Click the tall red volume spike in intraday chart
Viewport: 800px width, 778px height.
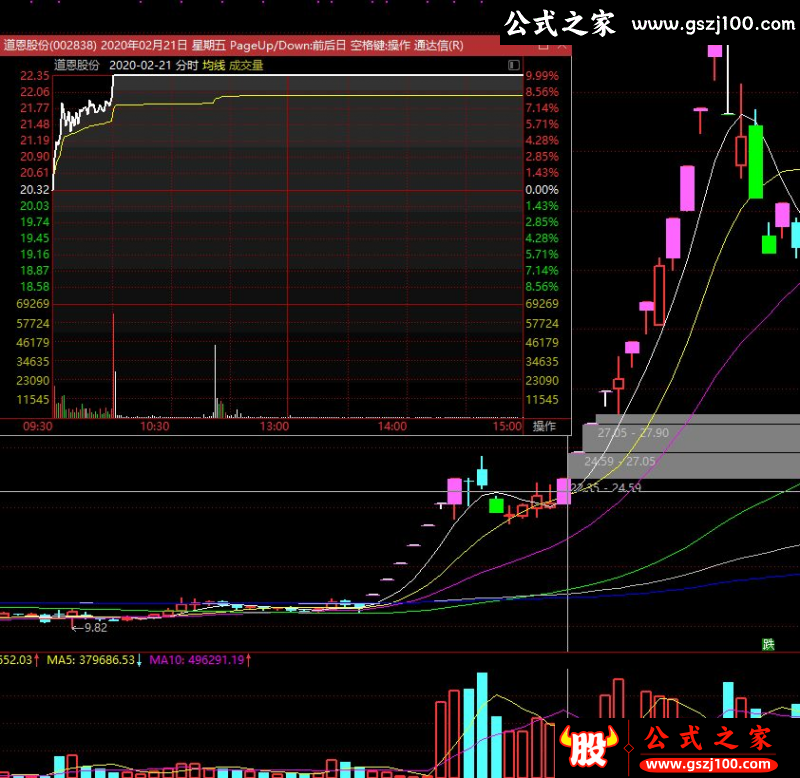113,365
